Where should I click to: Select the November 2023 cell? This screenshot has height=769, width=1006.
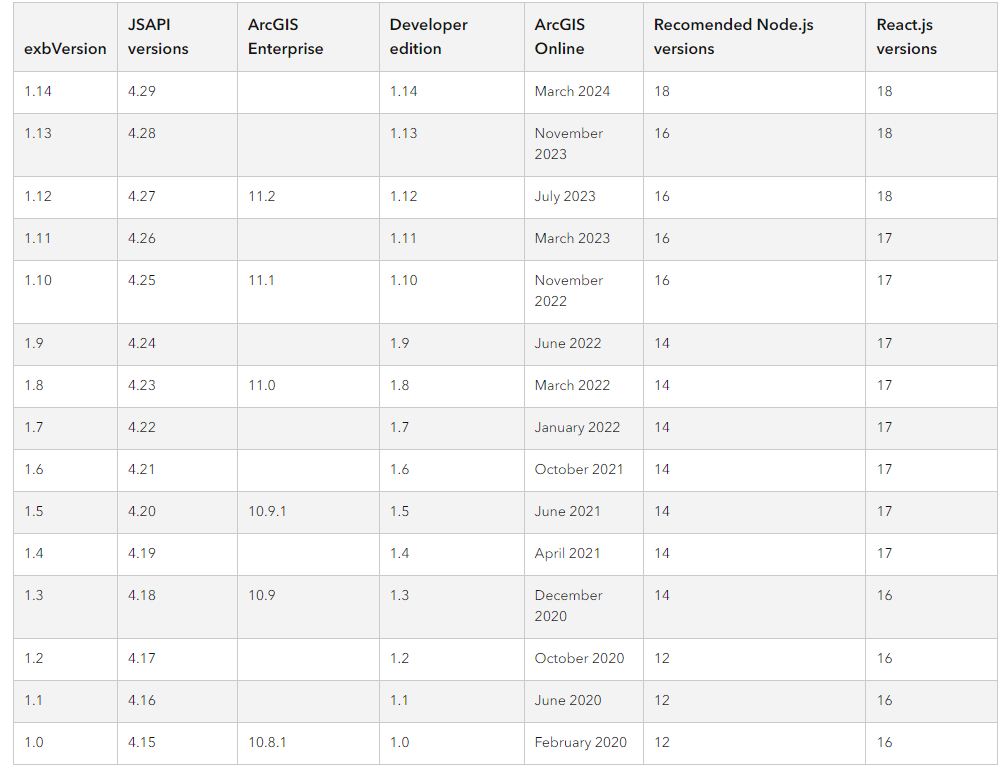[x=569, y=143]
